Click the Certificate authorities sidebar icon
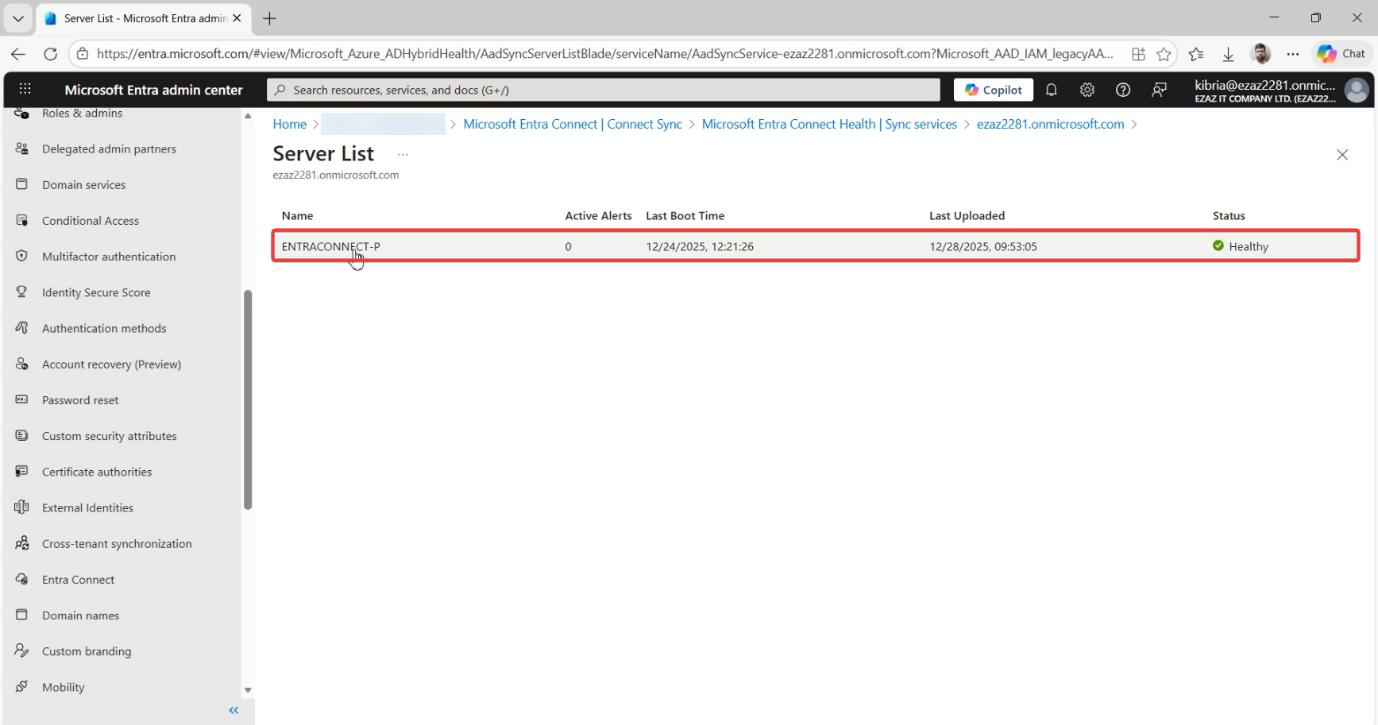The image size is (1378, 725). point(21,472)
